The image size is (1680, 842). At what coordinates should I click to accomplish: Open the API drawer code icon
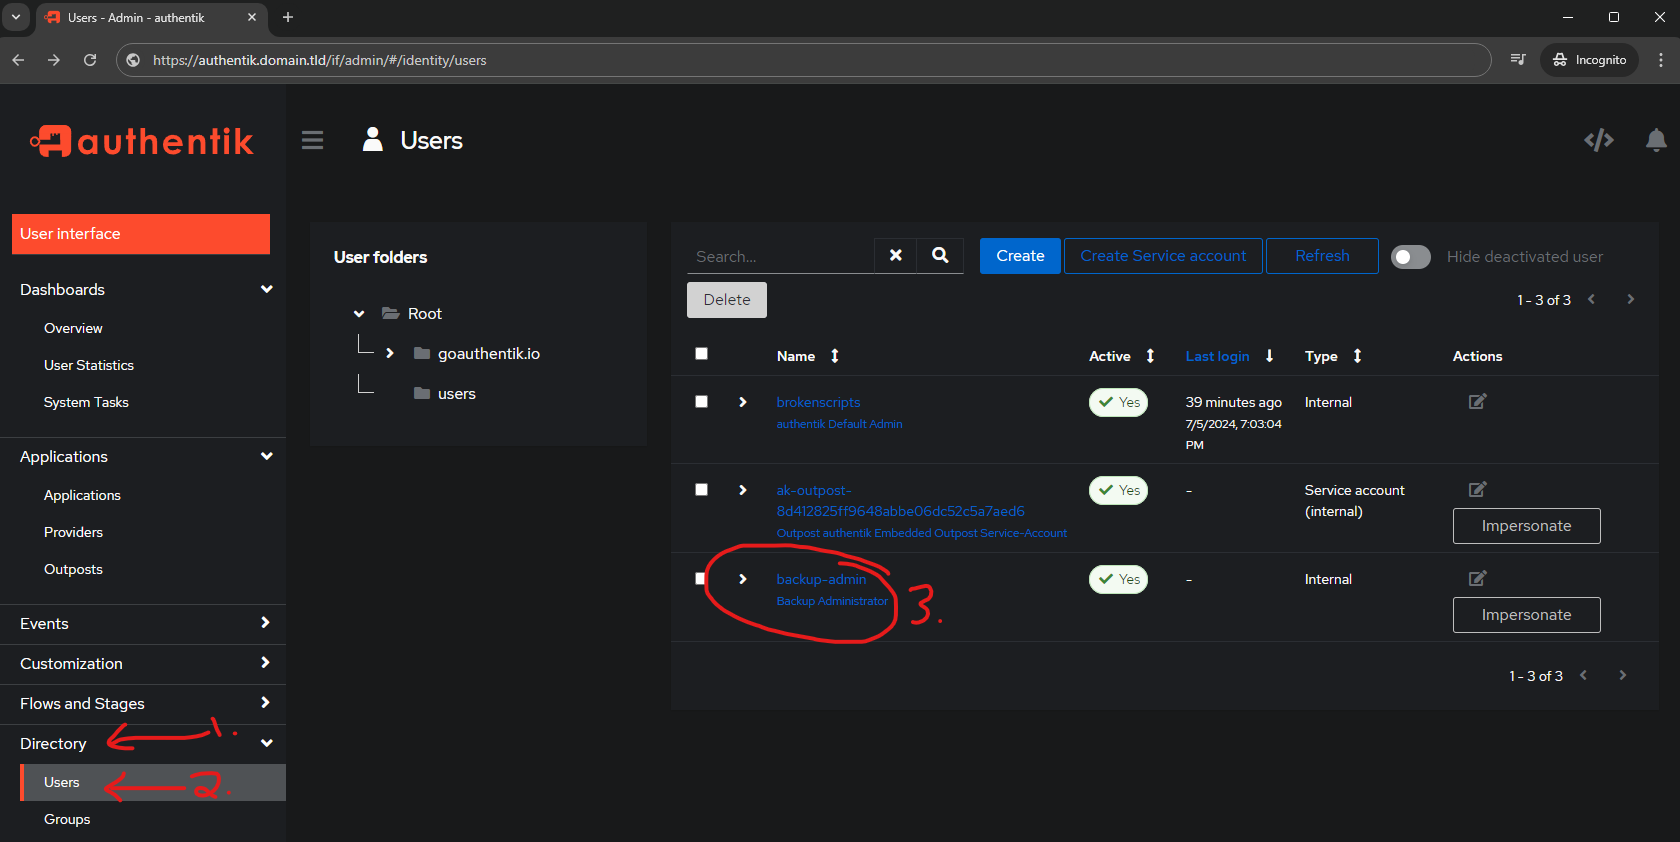[1599, 140]
